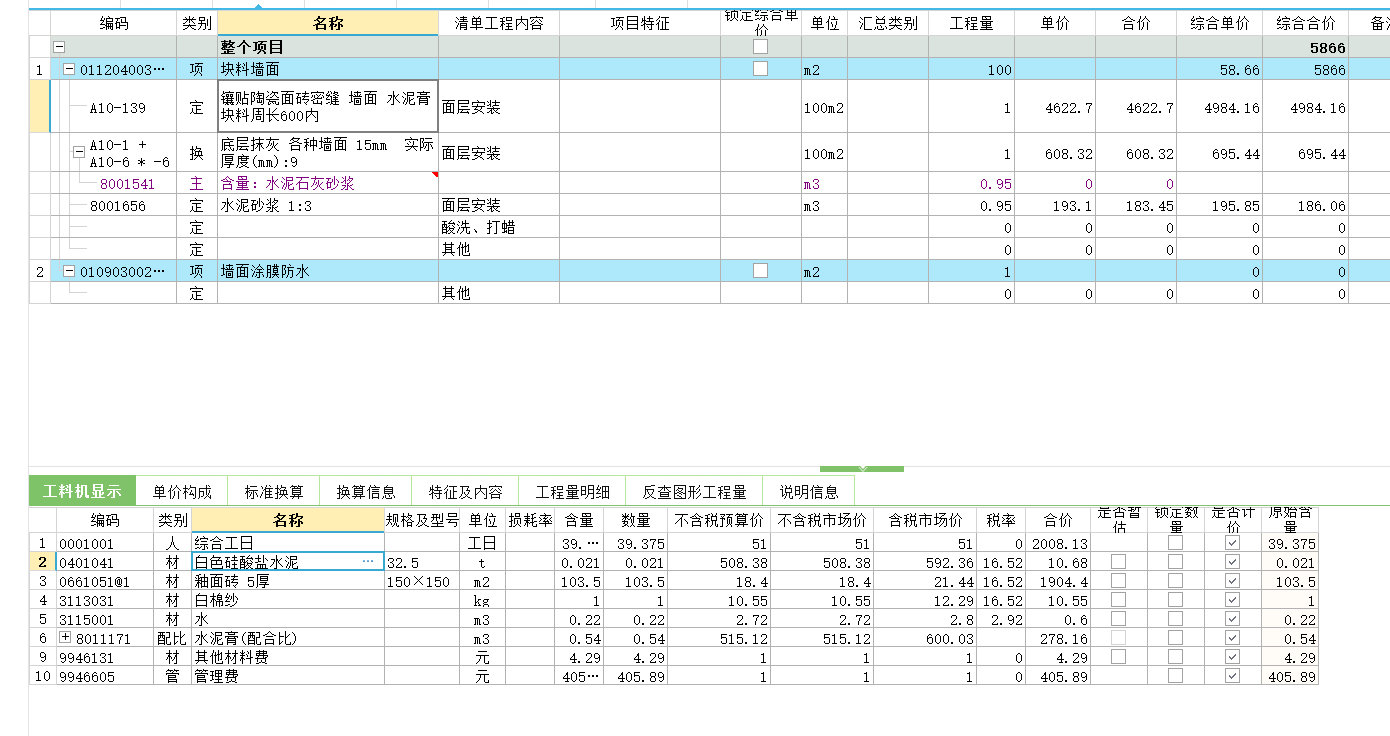The image size is (1390, 736).
Task: Click the 规格及型号 column header
Action: pos(424,520)
